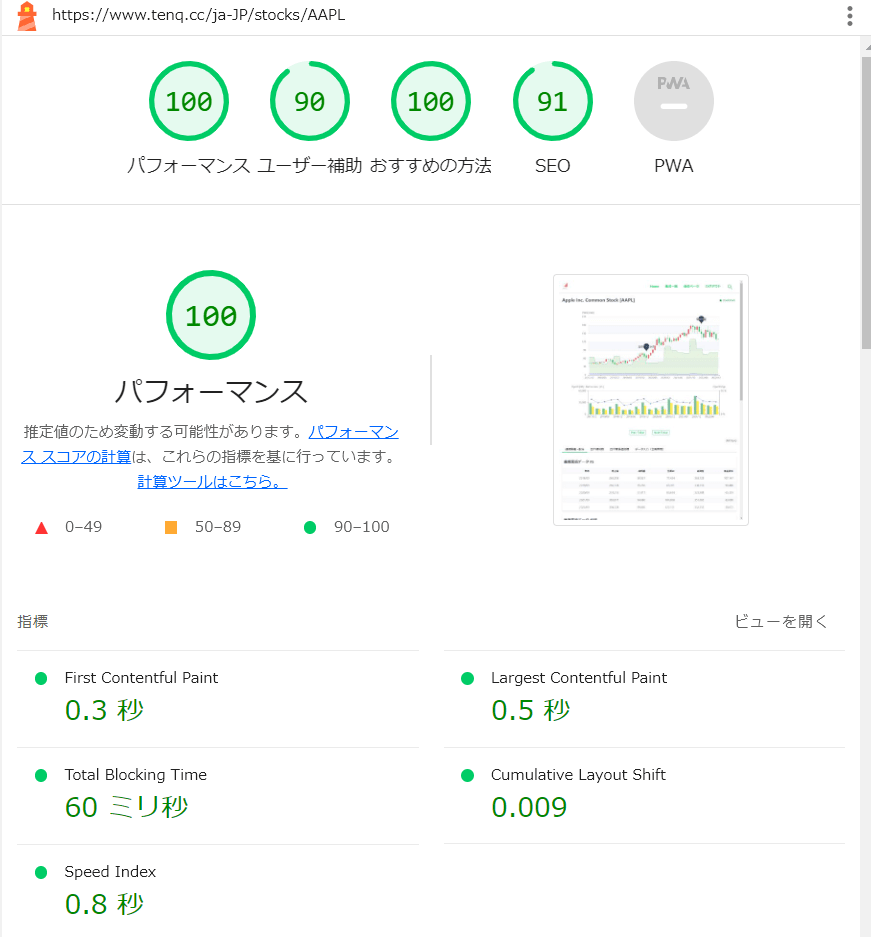The width and height of the screenshot is (871, 937).
Task: Click the grey PWA gauge
Action: [674, 101]
